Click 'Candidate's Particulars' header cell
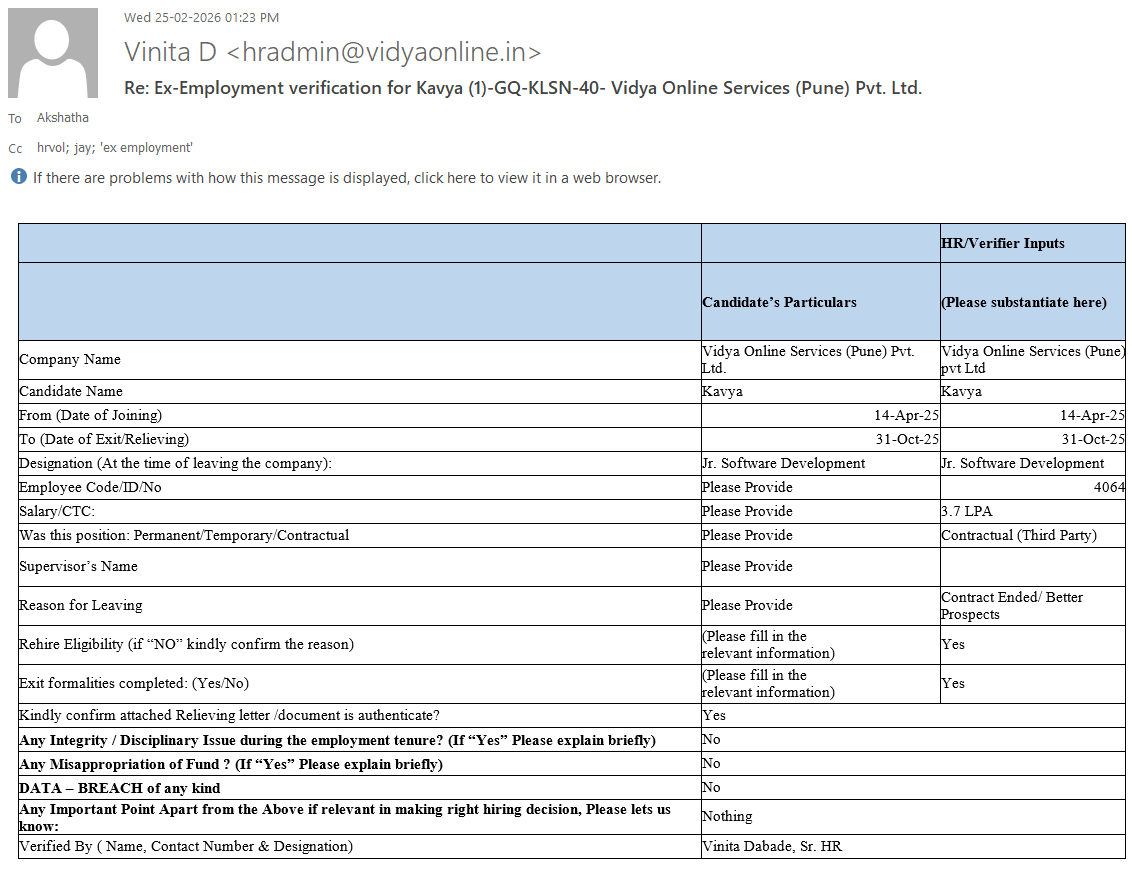 tap(820, 302)
